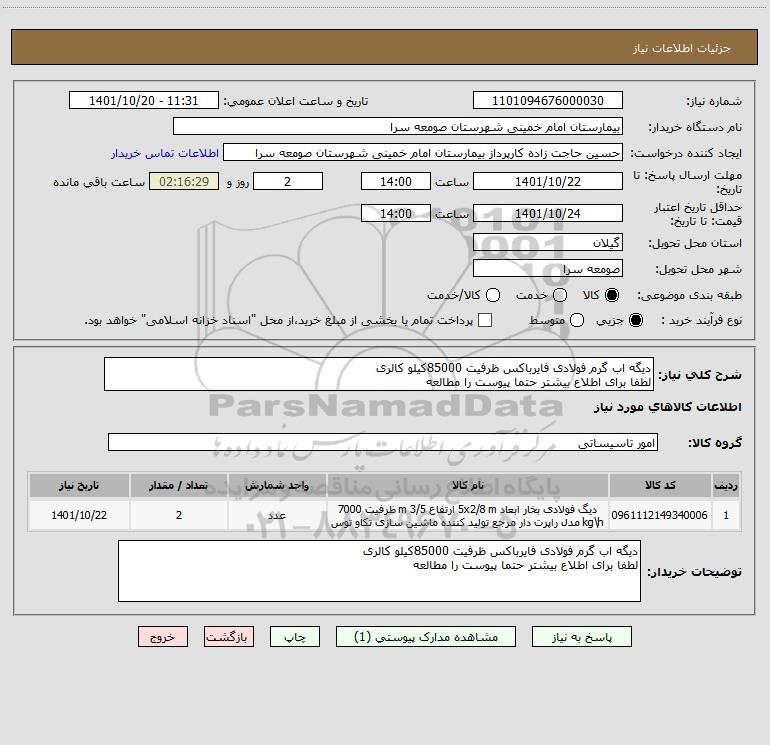Click the اطلاعات کالاهای مورد نیاز heading
The width and height of the screenshot is (770, 745).
tap(667, 407)
